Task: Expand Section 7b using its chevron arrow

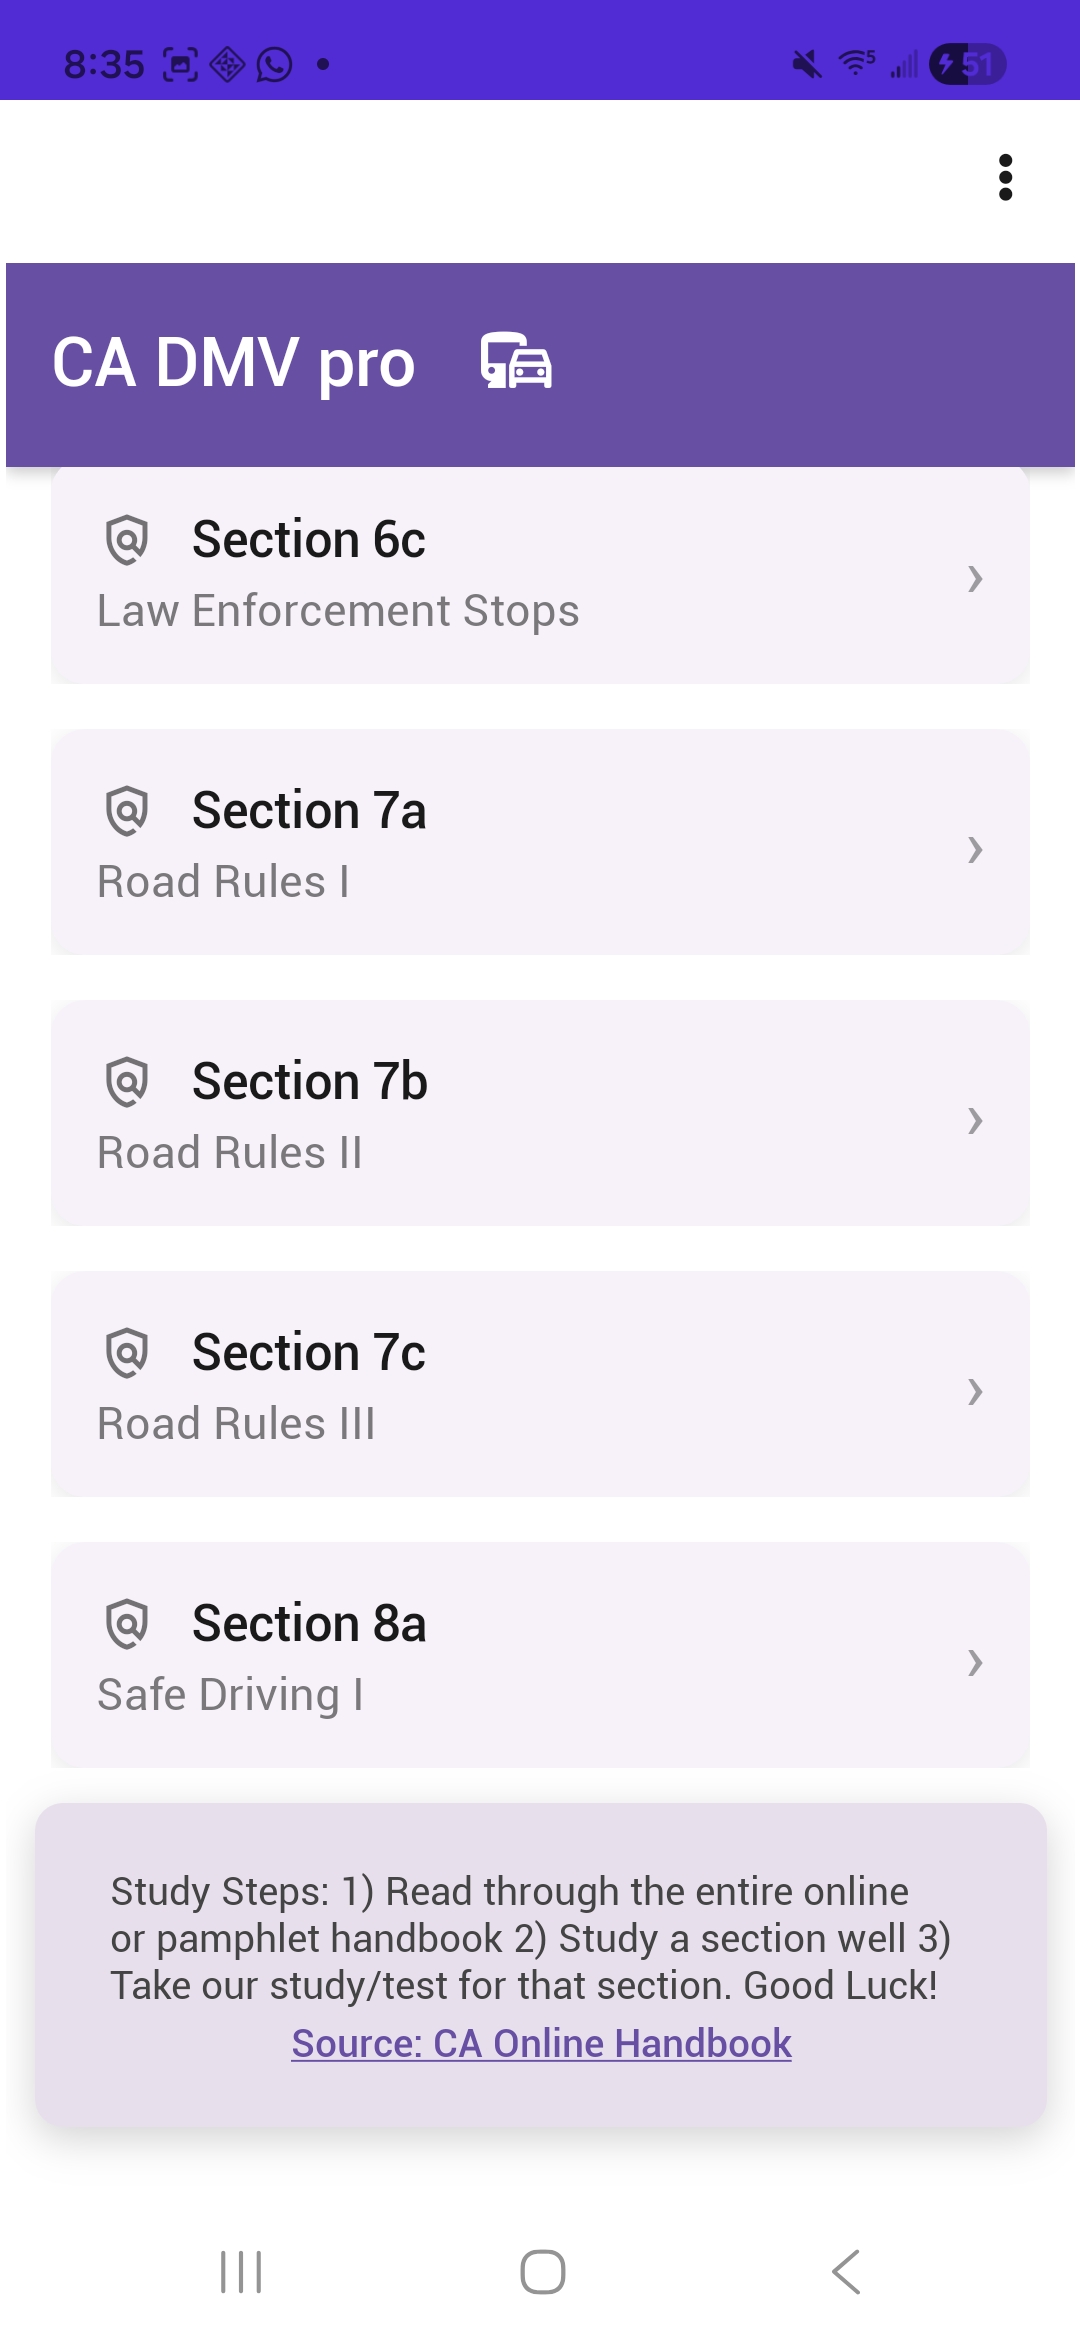Action: tap(975, 1120)
